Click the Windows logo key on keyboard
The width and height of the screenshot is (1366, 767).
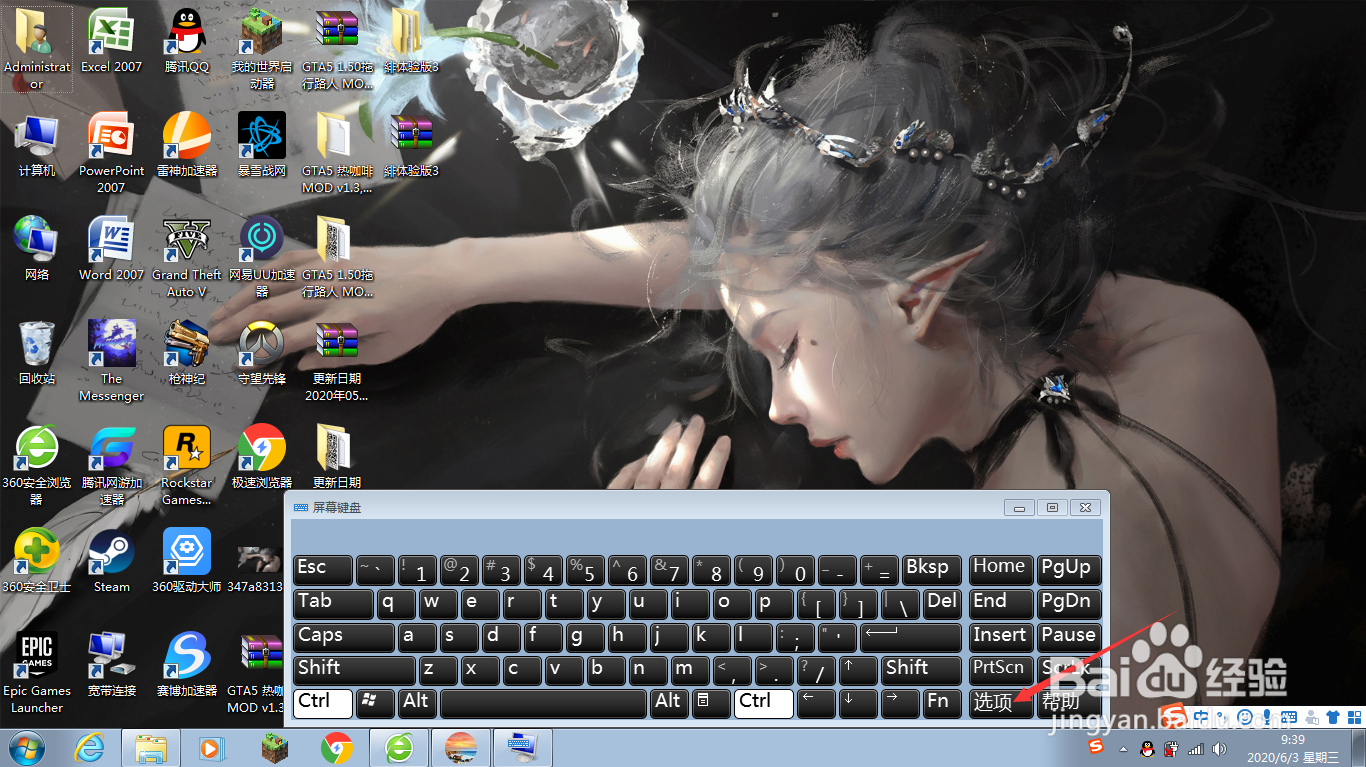click(375, 703)
